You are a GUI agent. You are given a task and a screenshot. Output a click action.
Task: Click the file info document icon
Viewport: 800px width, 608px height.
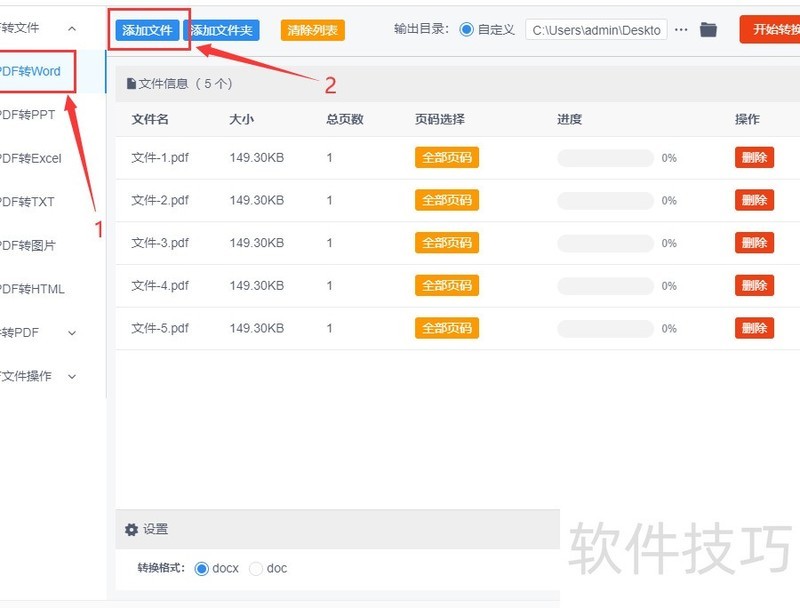tap(131, 84)
